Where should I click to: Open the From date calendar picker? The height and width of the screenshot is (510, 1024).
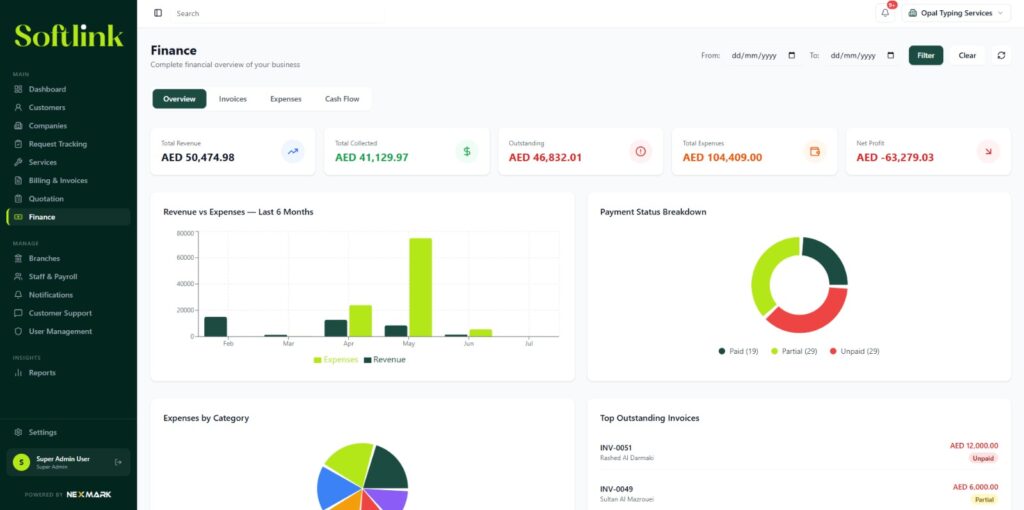pos(792,56)
